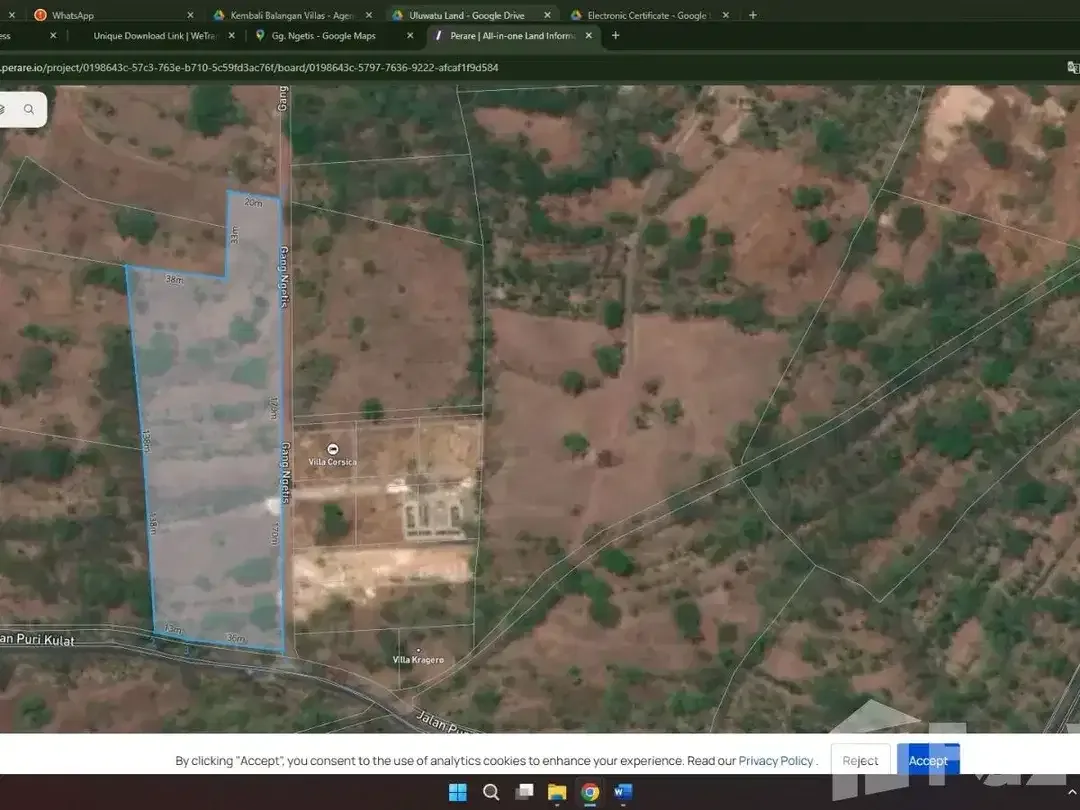Select the Perare All-in-one Land tab

(511, 36)
